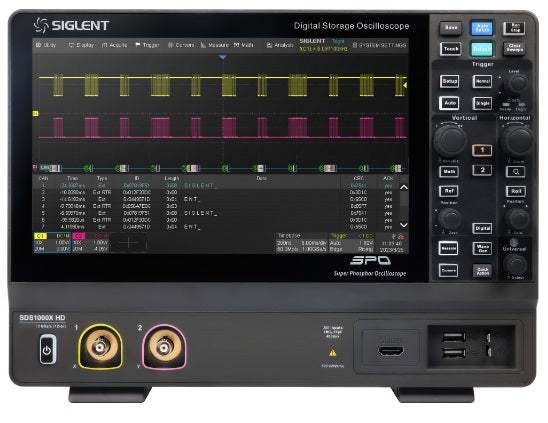
Task: Tap the probe compensation terminals
Action: pyautogui.click(x=489, y=345)
